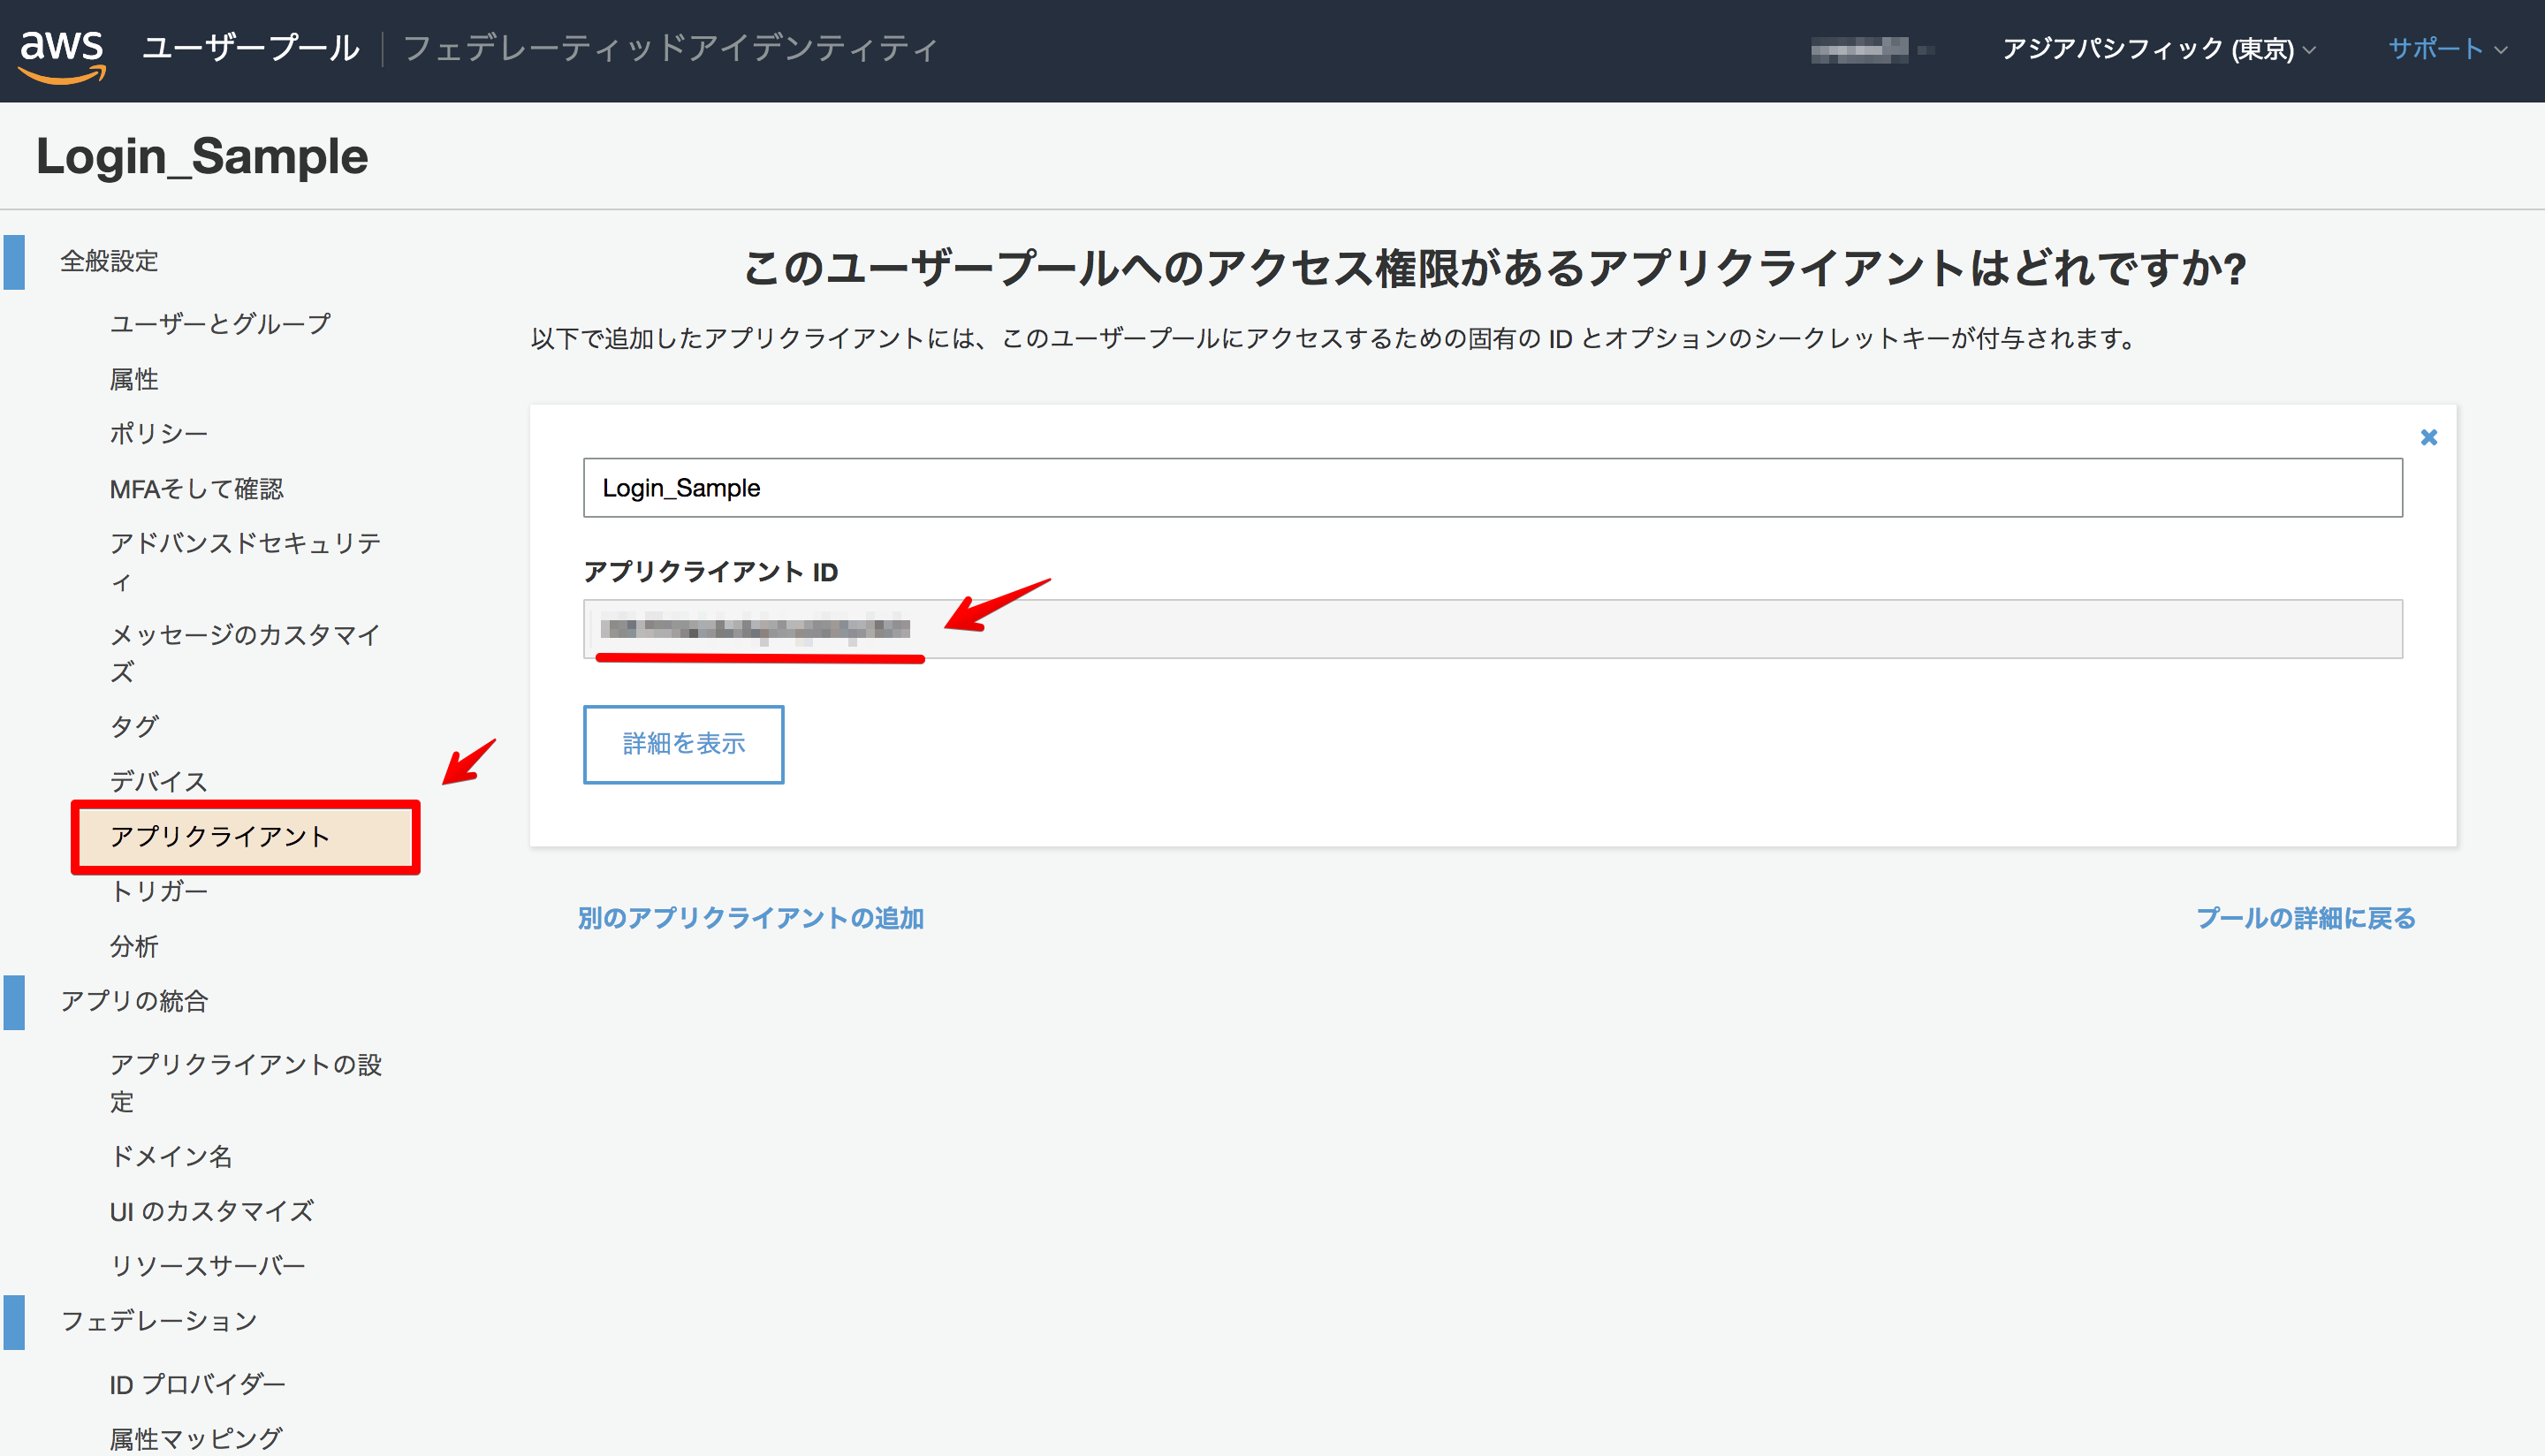
Task: Open デバイス settings
Action: pyautogui.click(x=158, y=781)
